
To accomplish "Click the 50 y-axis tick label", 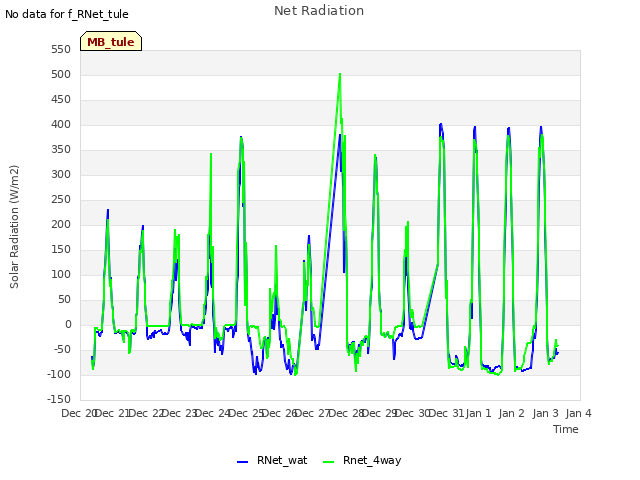I will tap(64, 300).
